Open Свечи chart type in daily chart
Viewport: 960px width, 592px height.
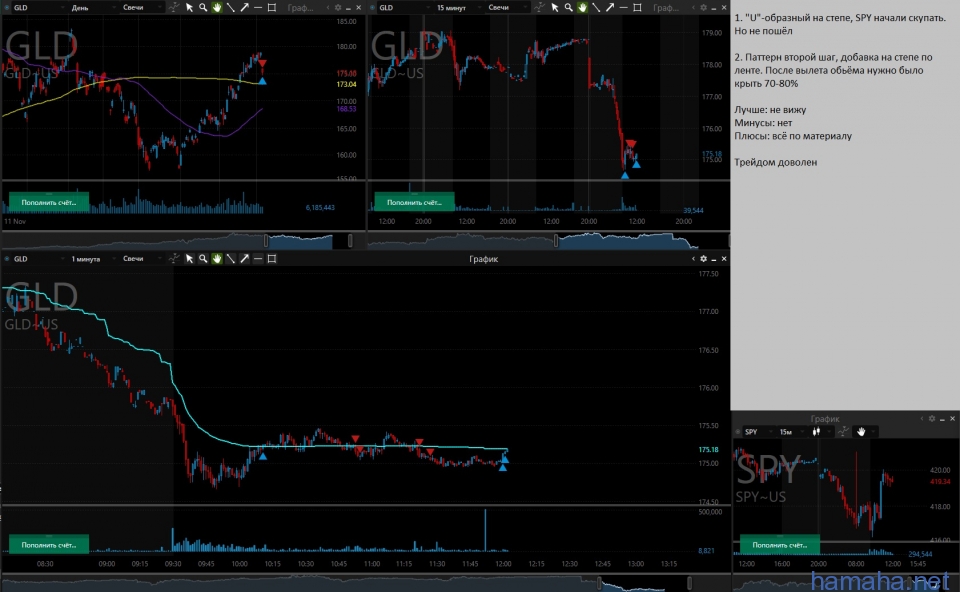click(141, 7)
